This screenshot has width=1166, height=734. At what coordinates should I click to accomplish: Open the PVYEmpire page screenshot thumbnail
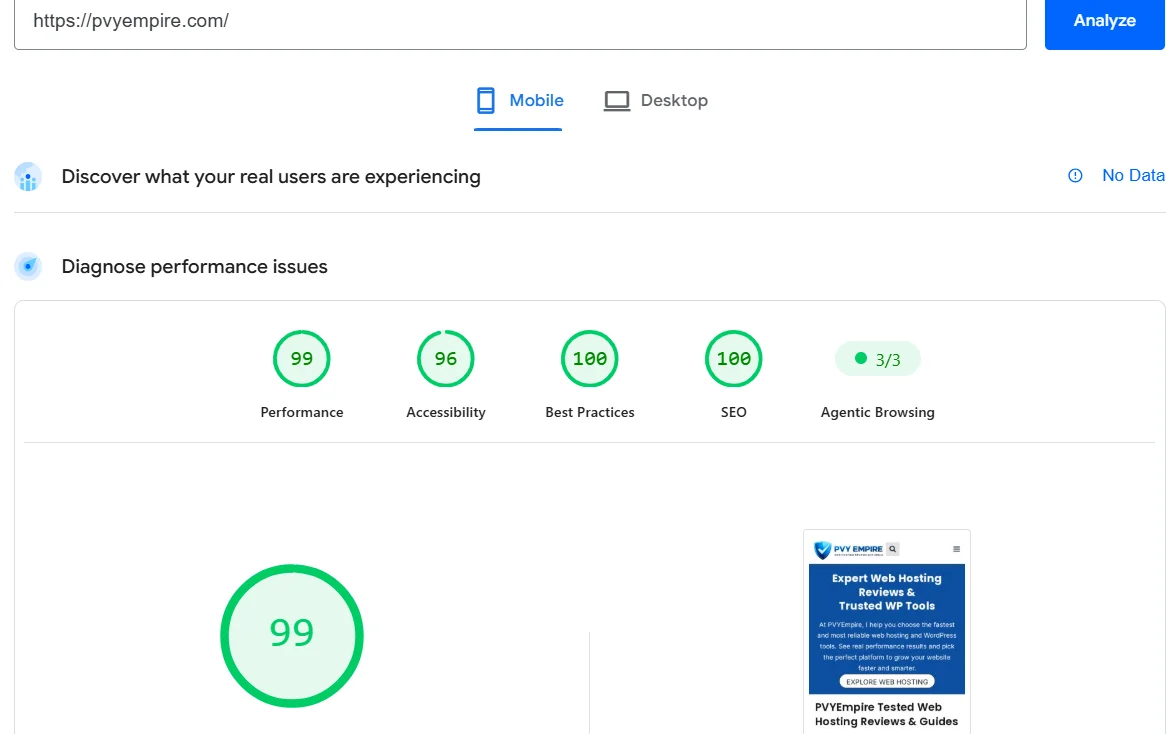coord(886,632)
